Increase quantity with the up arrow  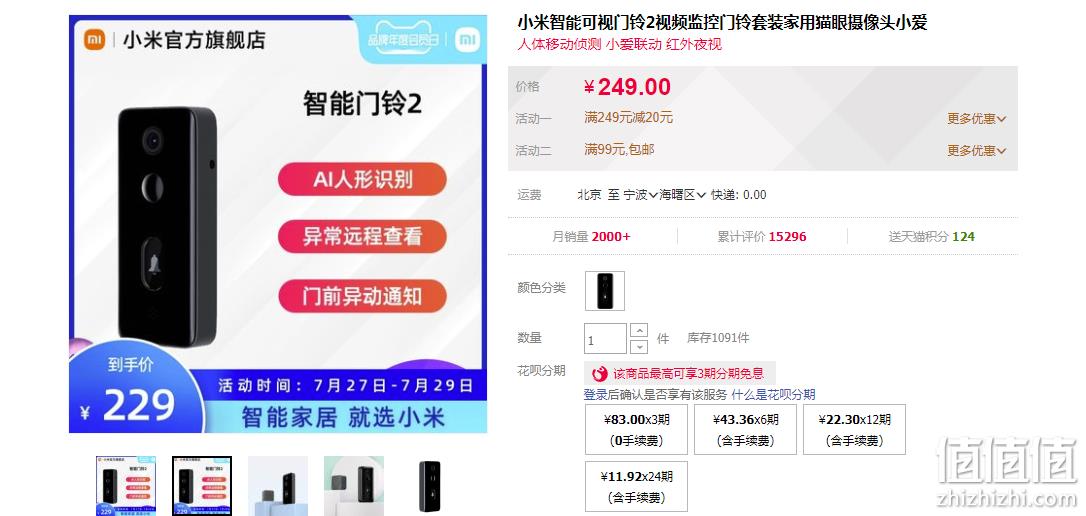tap(639, 331)
